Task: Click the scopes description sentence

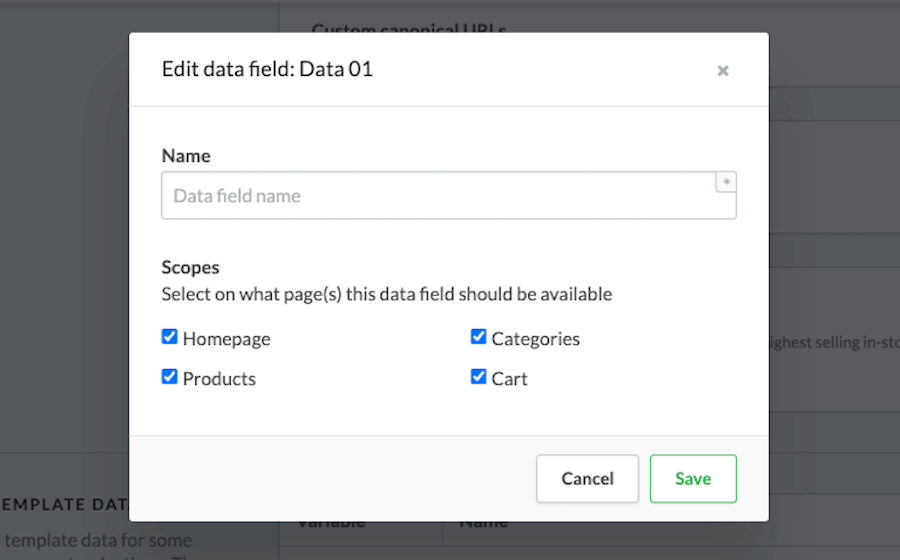Action: point(386,295)
